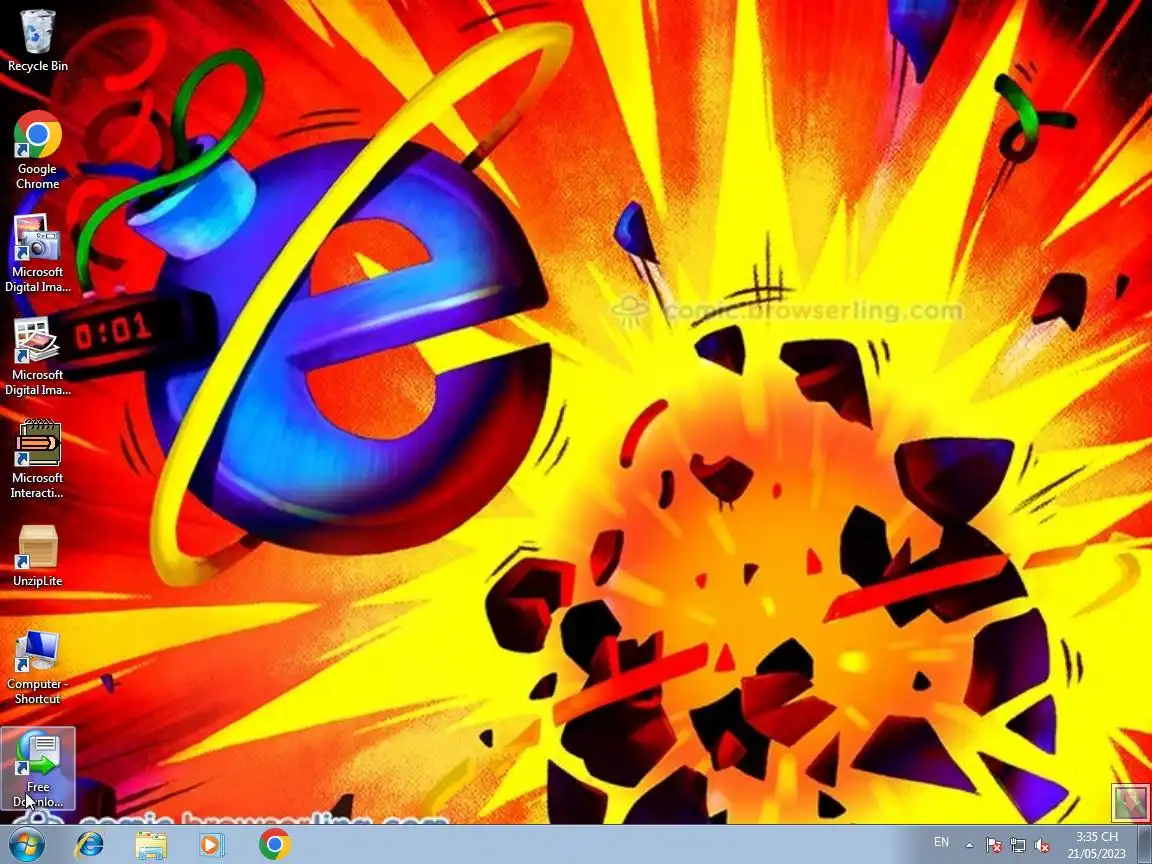The width and height of the screenshot is (1152, 864).
Task: Open the Windows Start menu
Action: click(x=26, y=845)
